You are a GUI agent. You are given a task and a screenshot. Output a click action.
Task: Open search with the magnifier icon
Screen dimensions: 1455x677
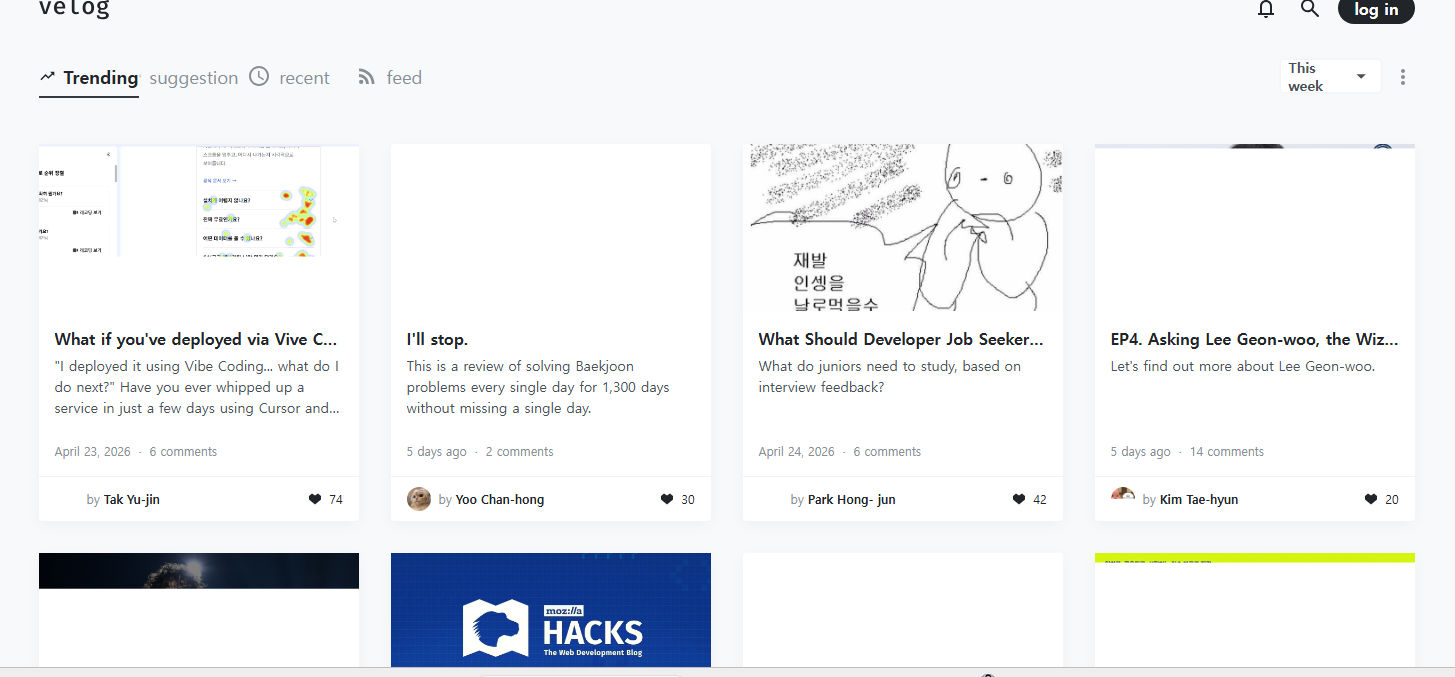point(1310,9)
